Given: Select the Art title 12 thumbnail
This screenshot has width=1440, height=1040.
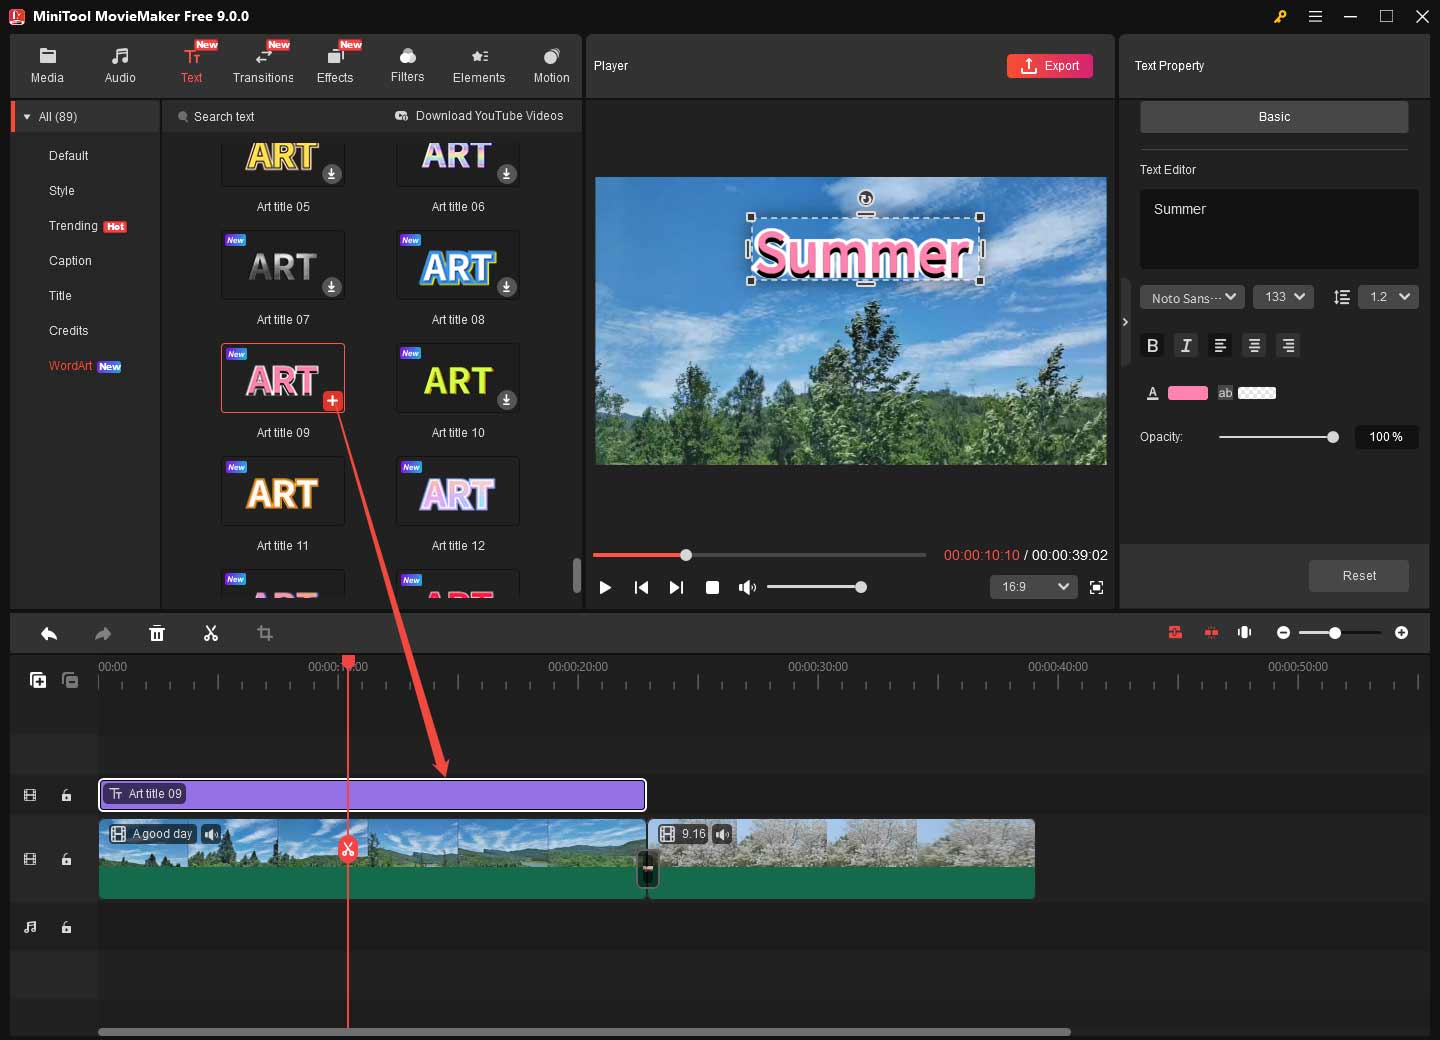Looking at the screenshot, I should click(x=458, y=492).
